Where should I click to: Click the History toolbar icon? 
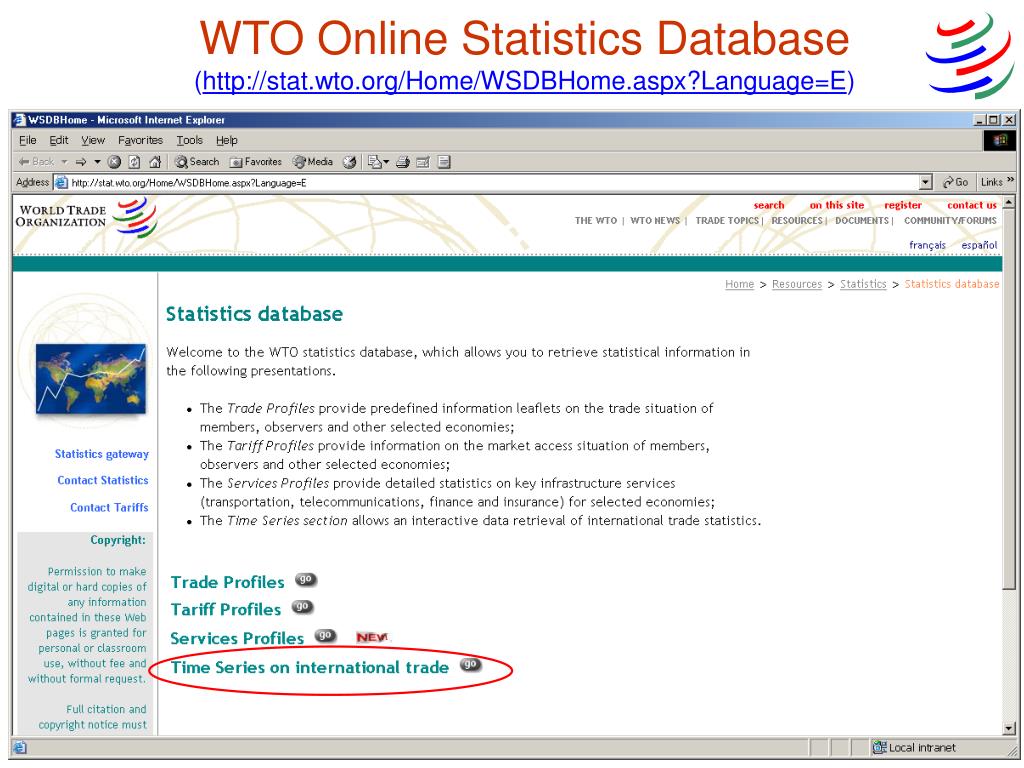coord(350,162)
